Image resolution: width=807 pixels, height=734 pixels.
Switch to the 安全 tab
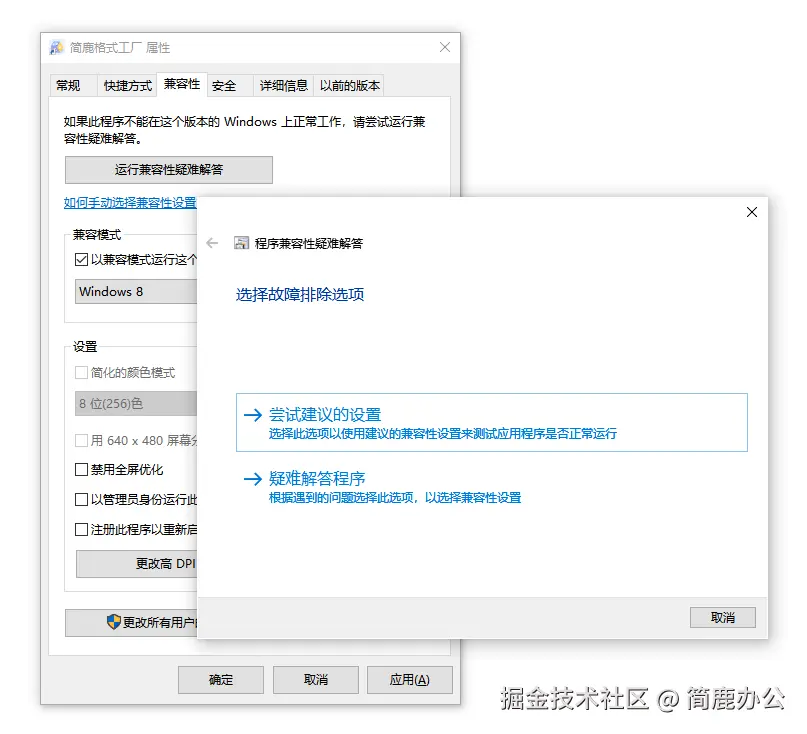coord(226,85)
